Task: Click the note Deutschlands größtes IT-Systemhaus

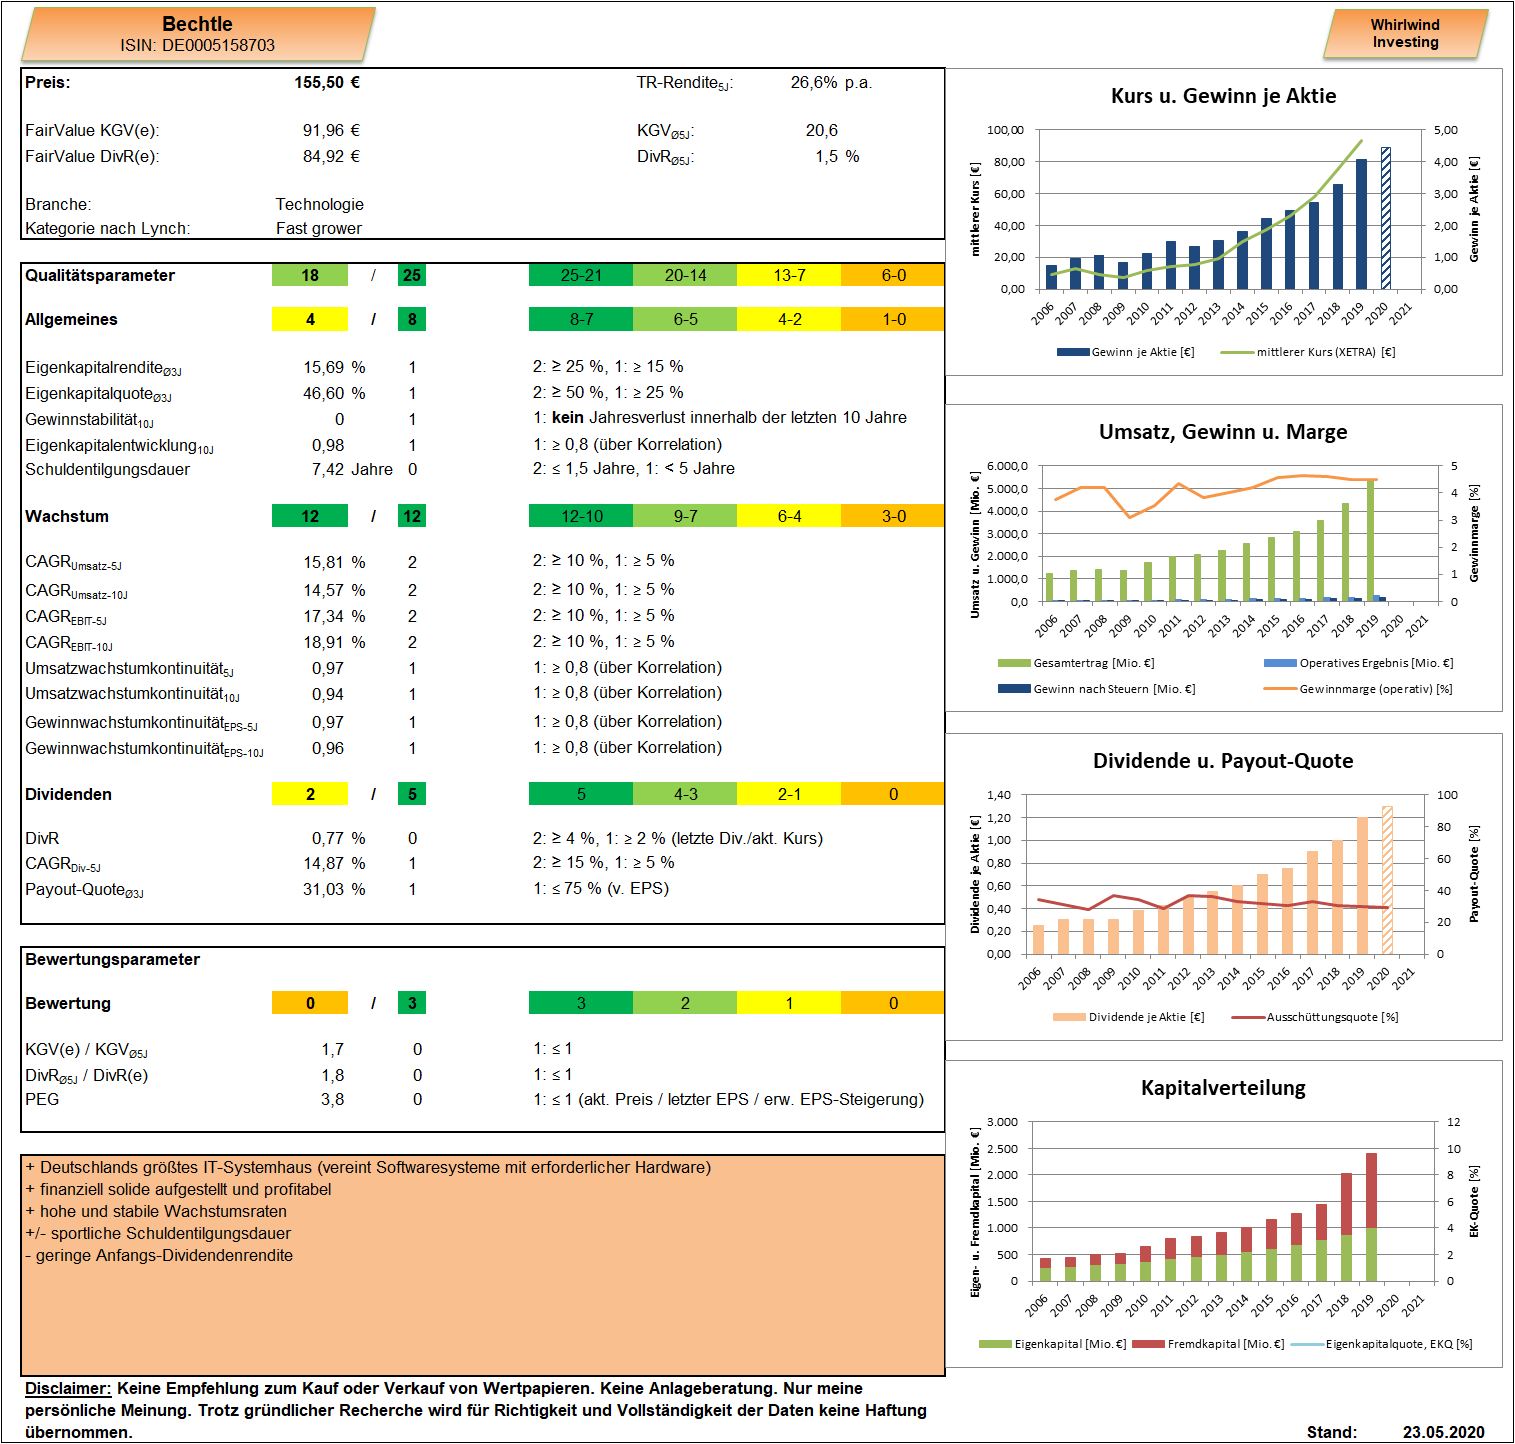Action: click(x=368, y=1167)
